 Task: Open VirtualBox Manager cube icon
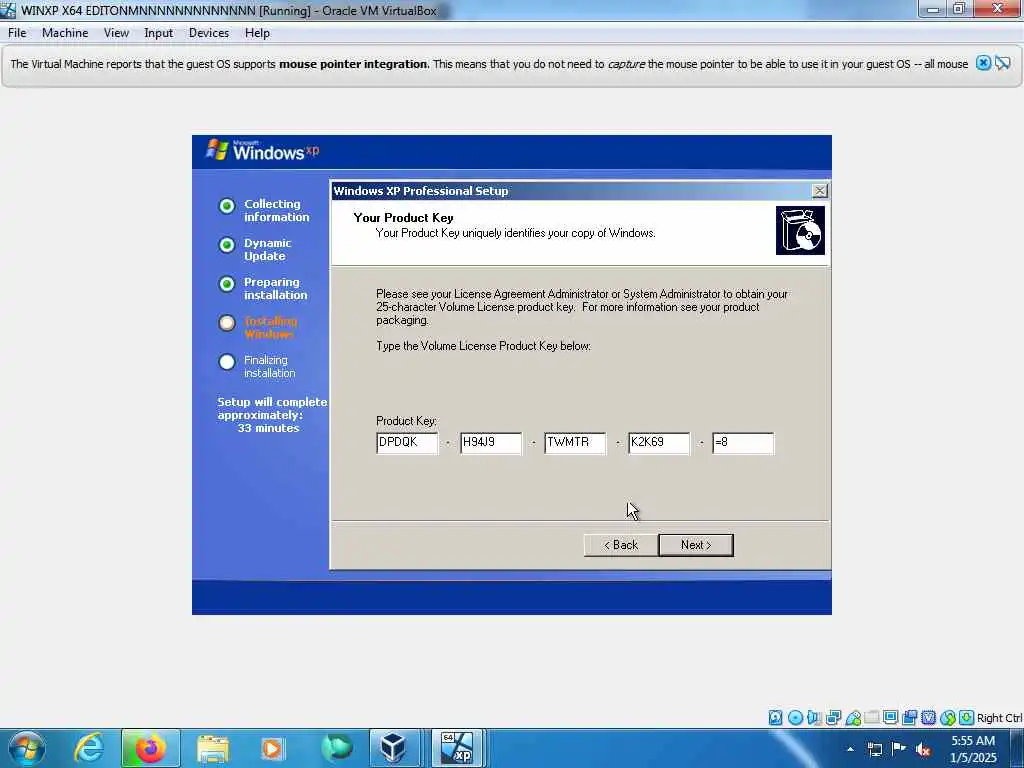click(394, 748)
